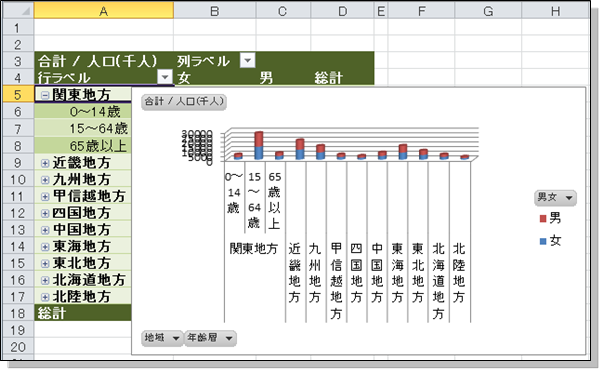Select the red 男 legend marker
This screenshot has height=369, width=599.
click(x=543, y=219)
